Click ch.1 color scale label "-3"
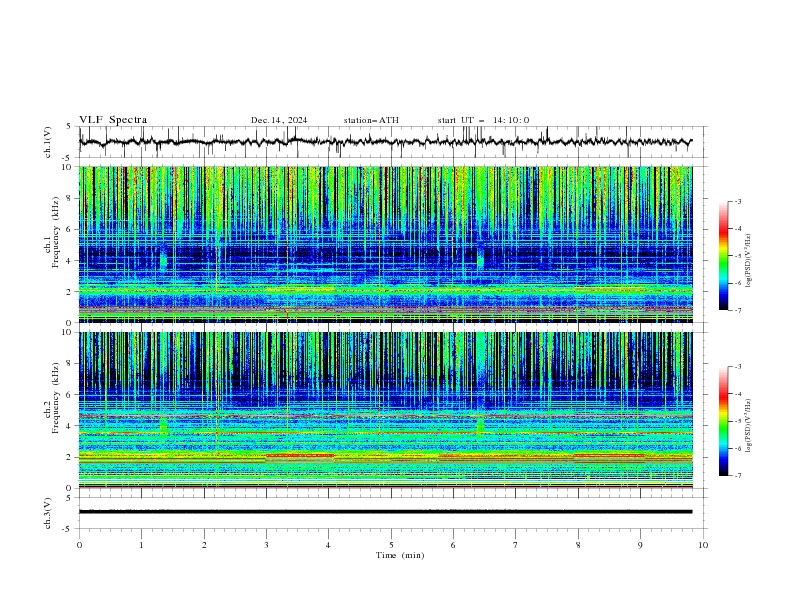The image size is (792, 612). (x=737, y=201)
